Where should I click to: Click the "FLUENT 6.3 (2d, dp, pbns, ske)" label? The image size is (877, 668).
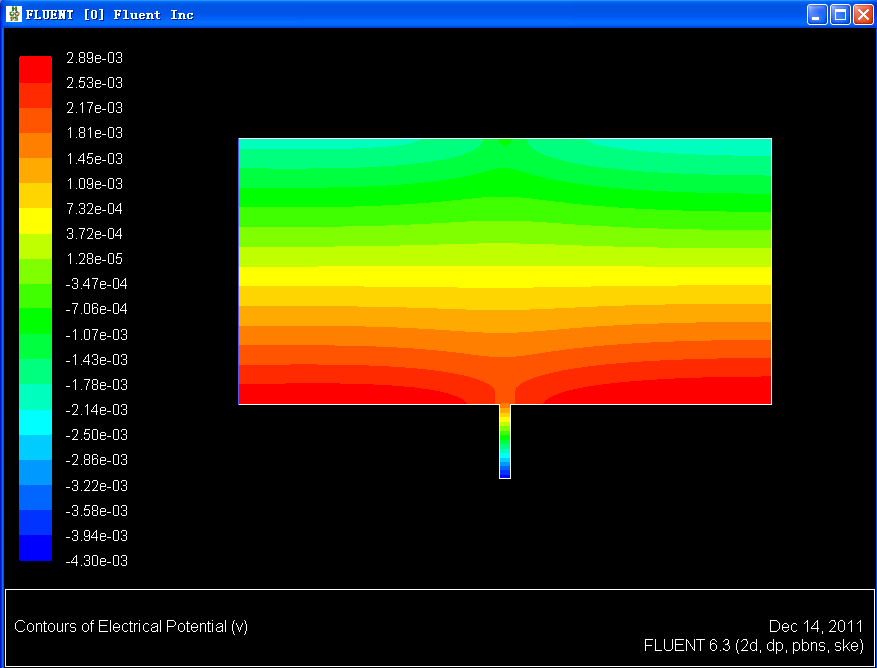753,646
